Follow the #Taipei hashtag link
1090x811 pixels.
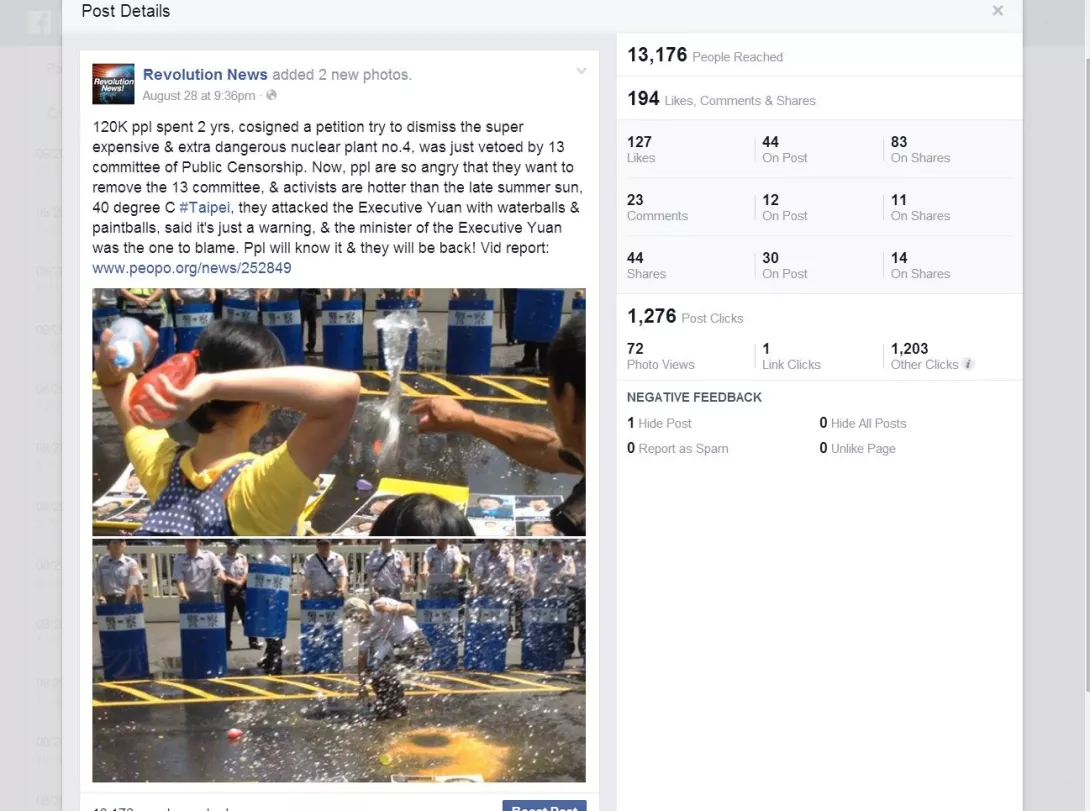click(204, 208)
